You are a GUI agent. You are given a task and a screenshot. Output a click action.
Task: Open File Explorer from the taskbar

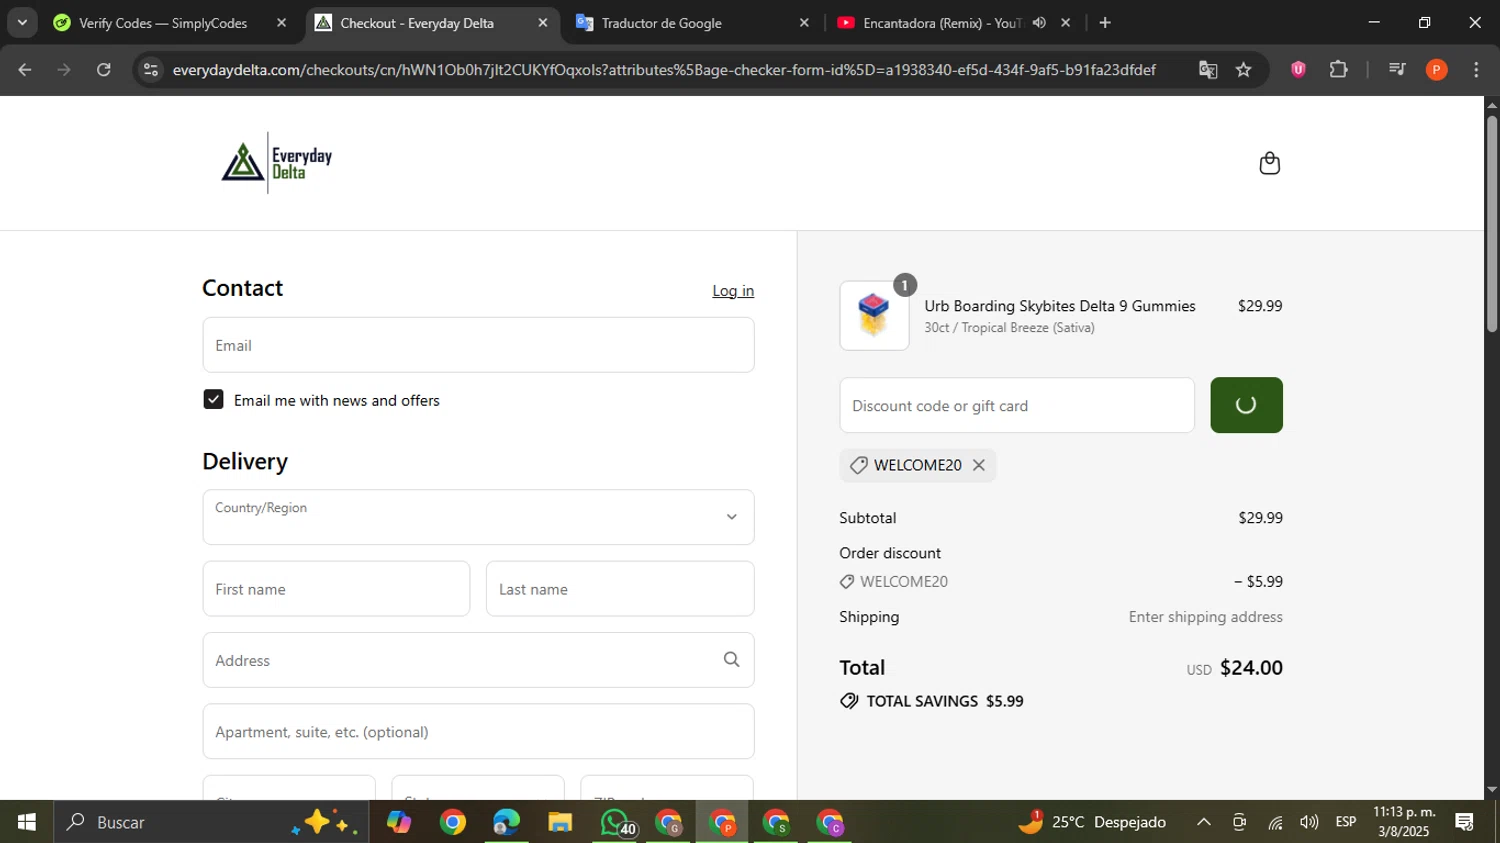click(x=560, y=822)
